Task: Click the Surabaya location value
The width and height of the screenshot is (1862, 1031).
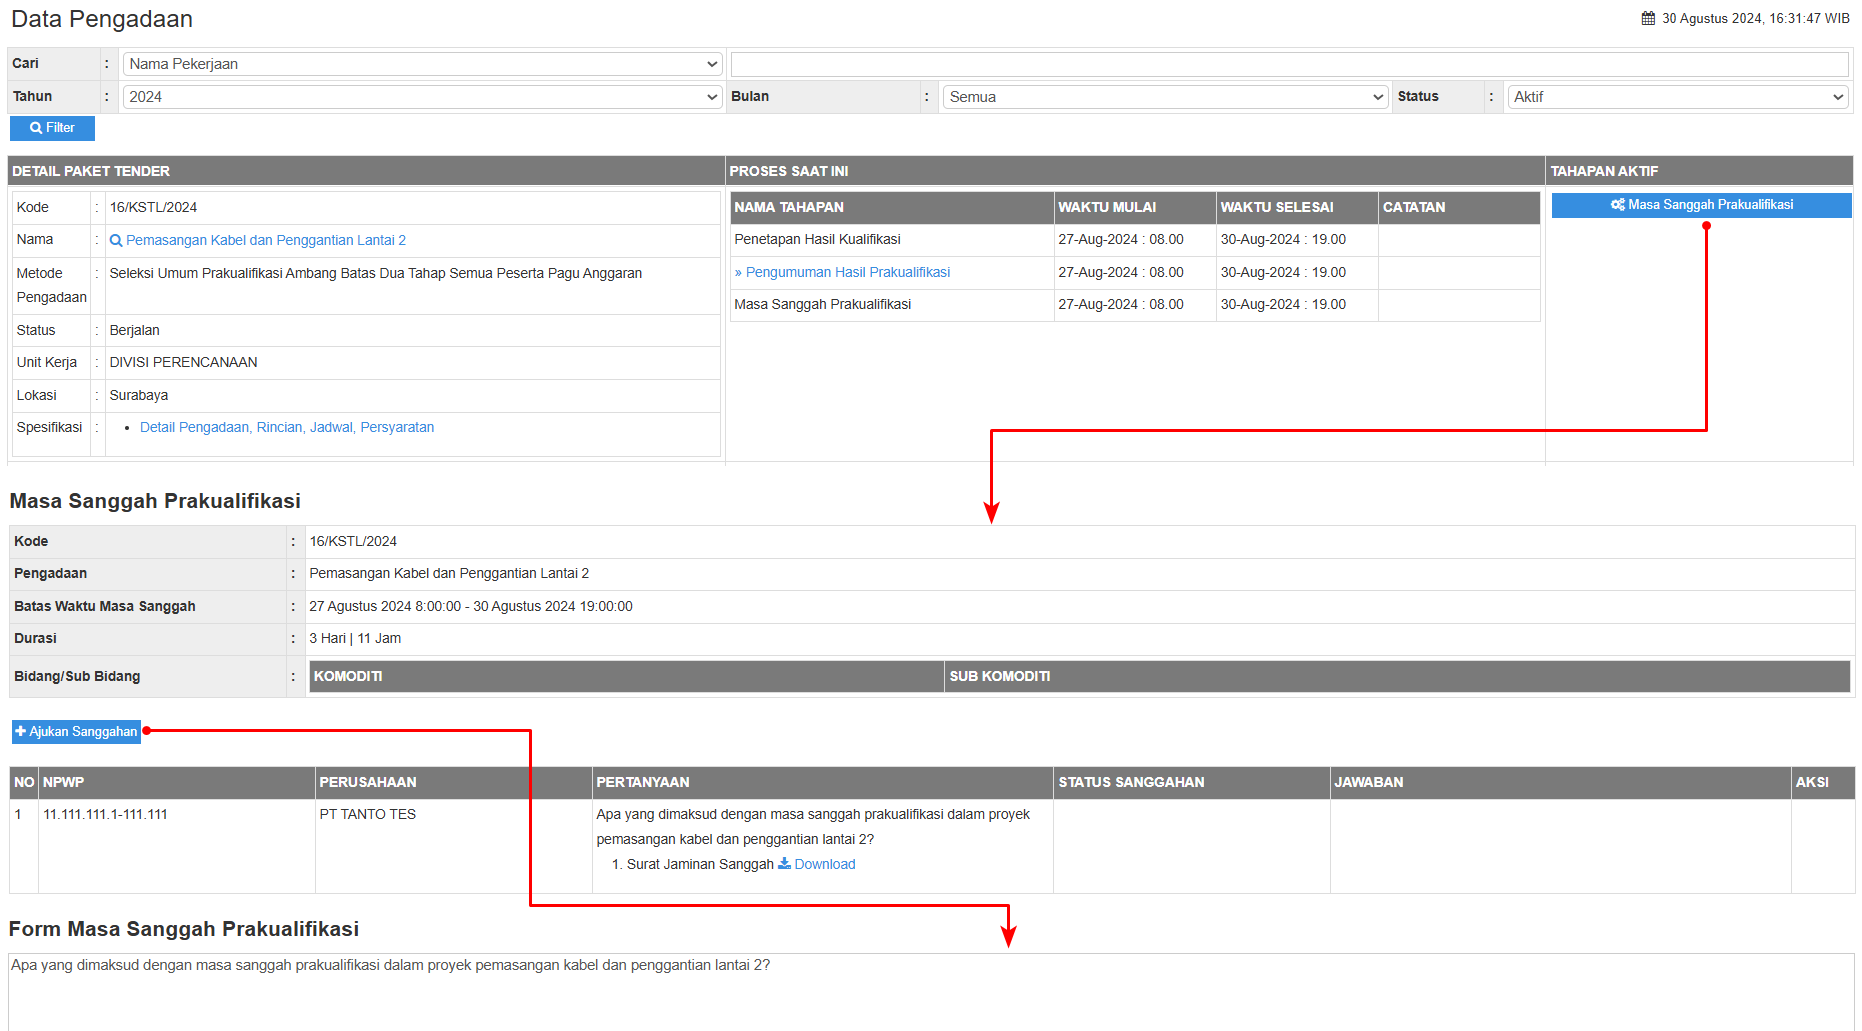Action: (x=138, y=395)
